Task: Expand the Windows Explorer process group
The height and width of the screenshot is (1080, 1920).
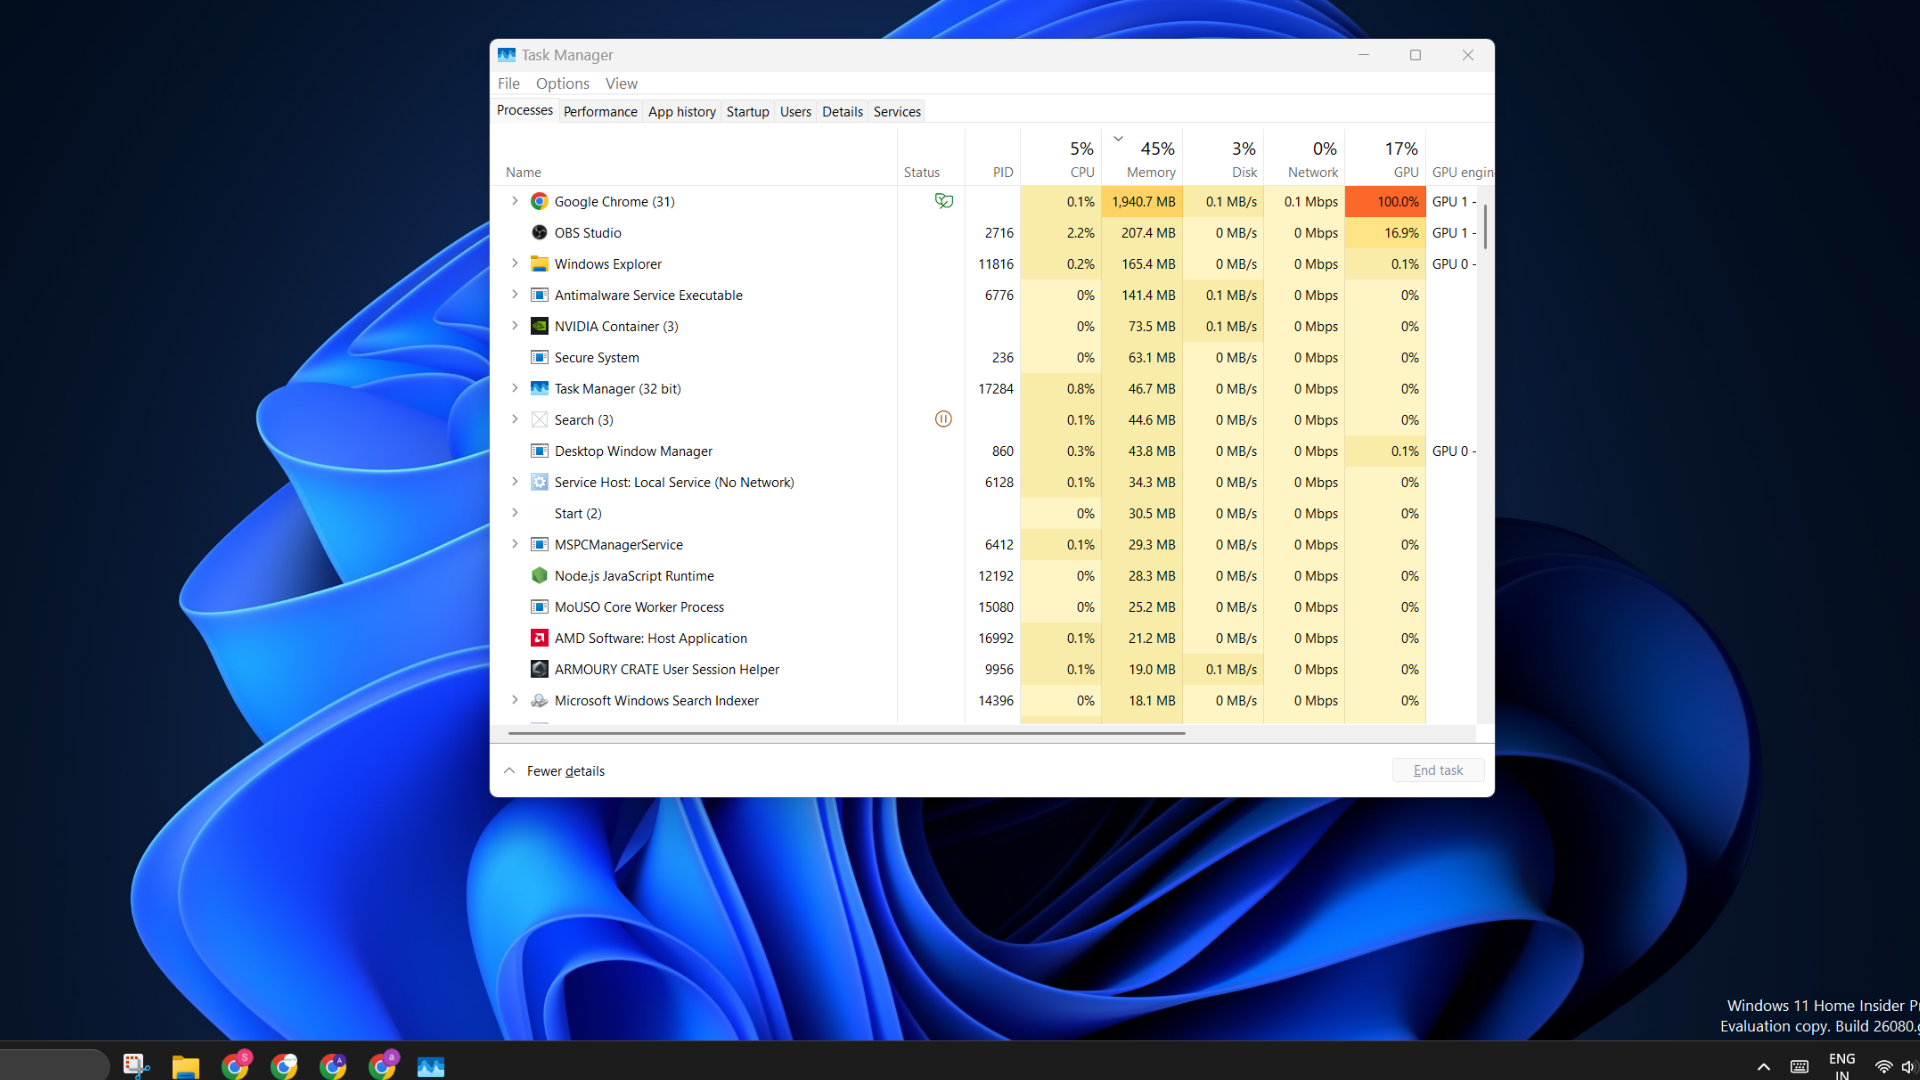Action: (x=515, y=263)
